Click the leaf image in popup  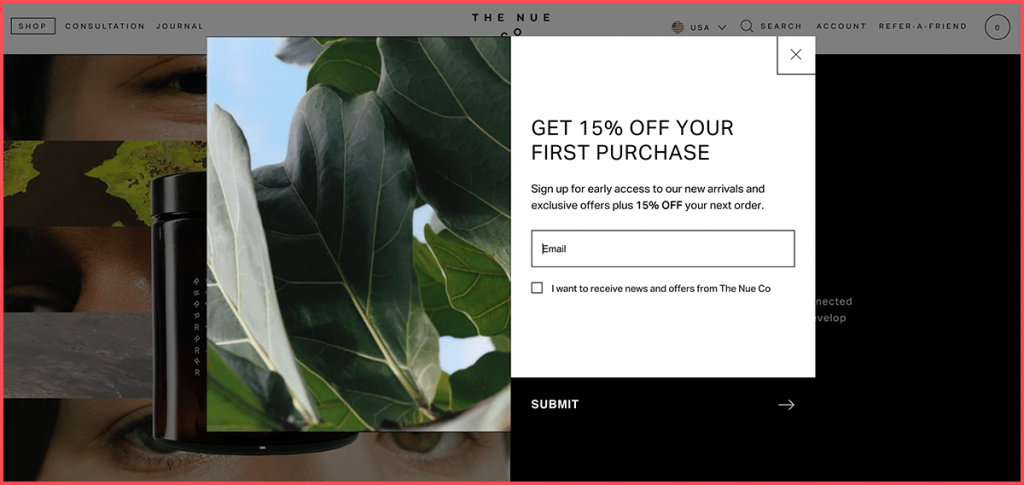coord(359,234)
